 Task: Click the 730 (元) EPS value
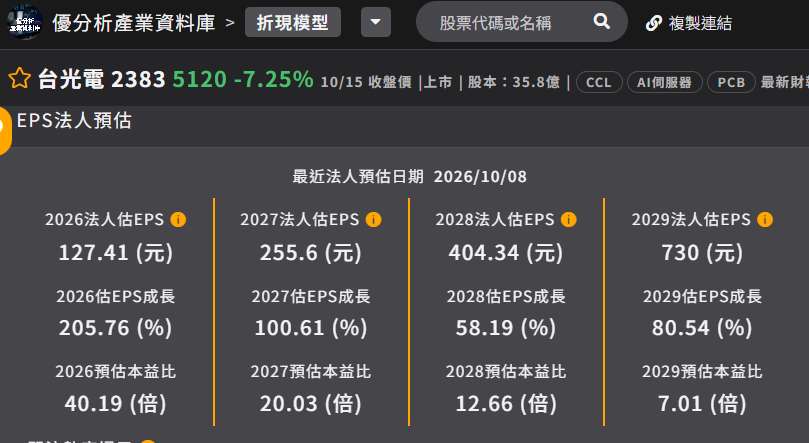pos(702,253)
